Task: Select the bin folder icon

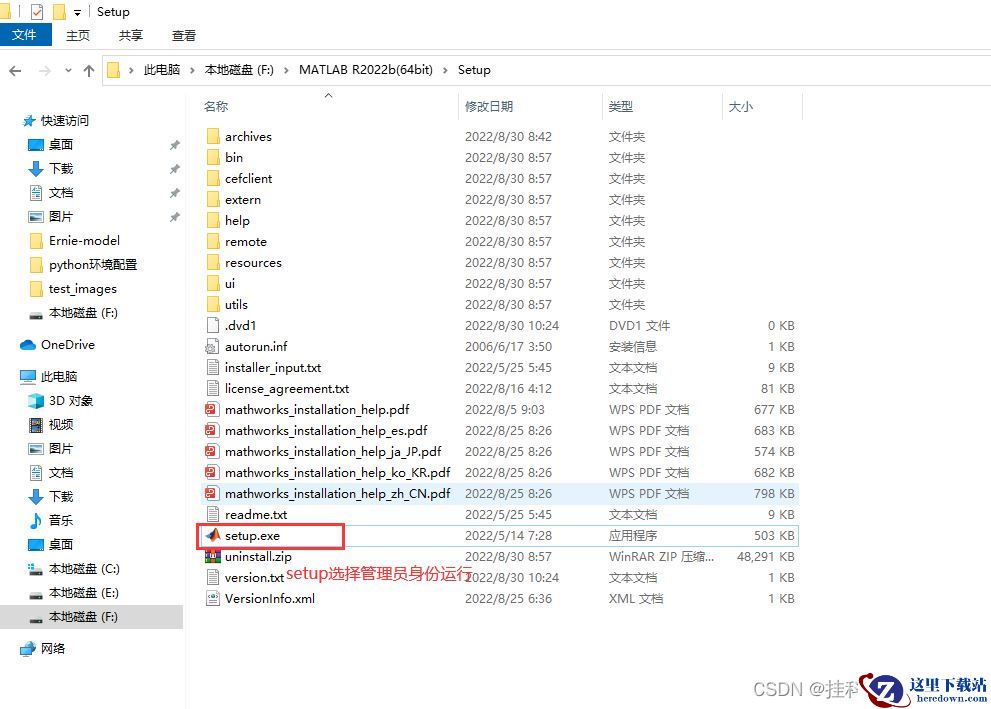Action: pos(213,157)
